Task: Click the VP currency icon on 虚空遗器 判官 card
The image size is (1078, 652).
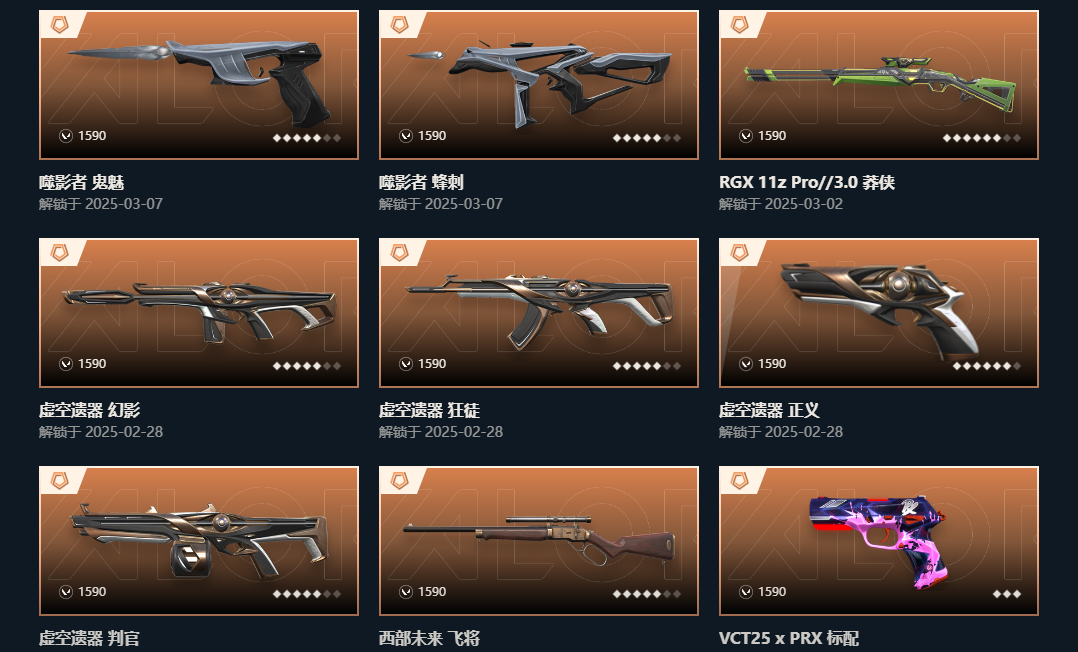Action: (66, 591)
